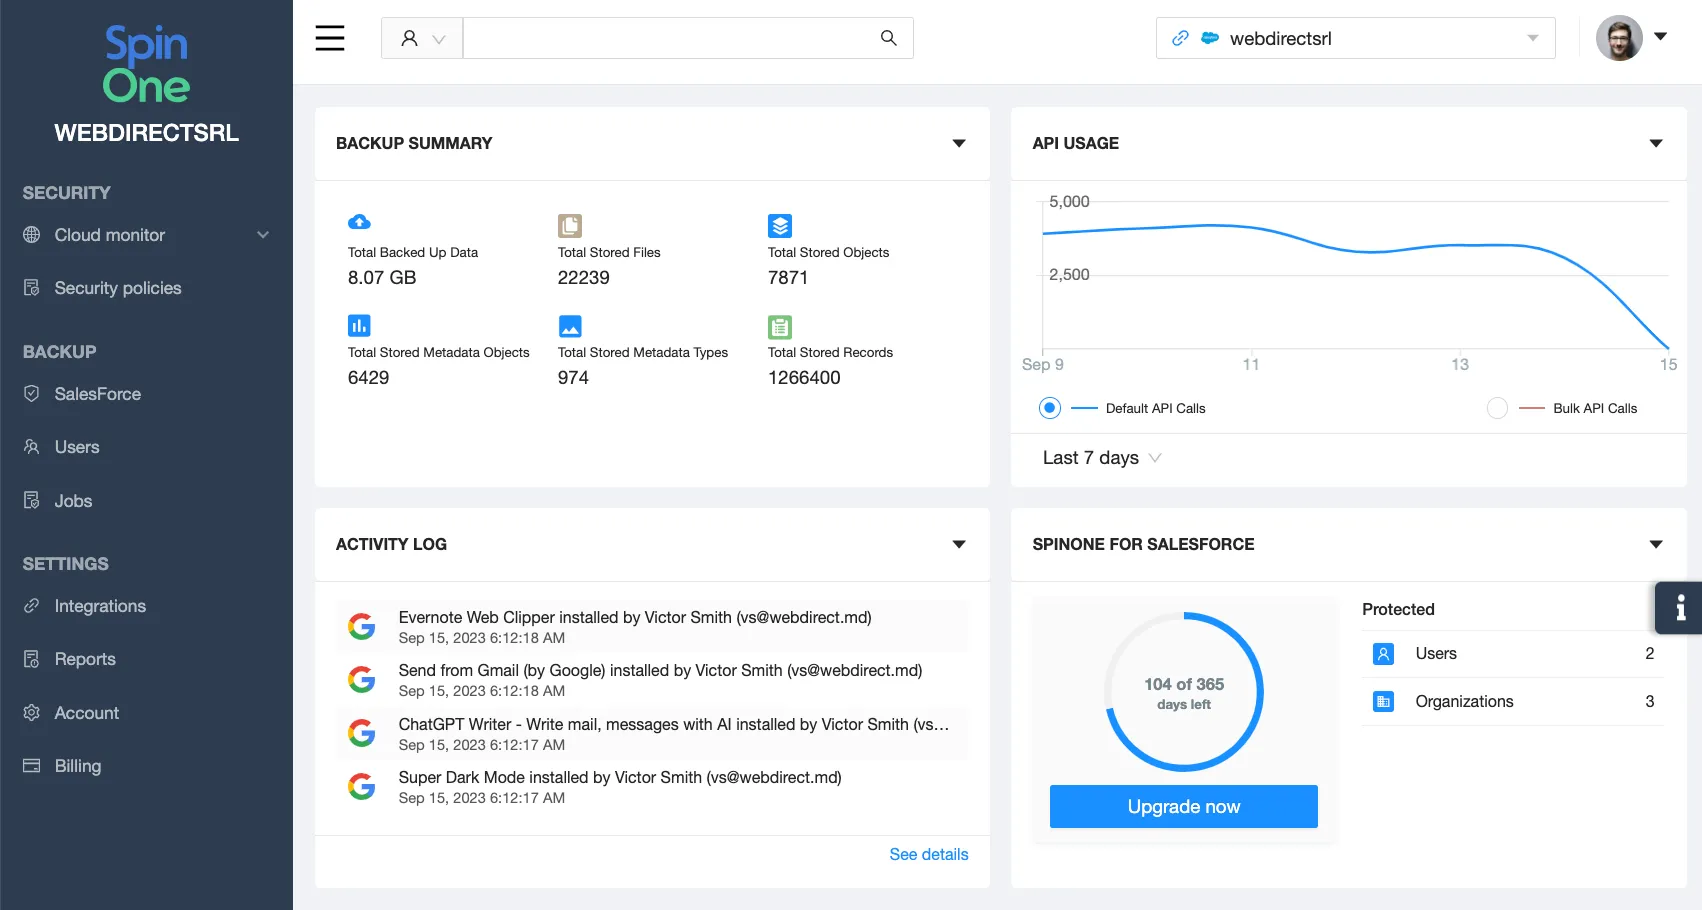Click the search magnifier icon
Viewport: 1702px width, 910px height.
pos(888,38)
